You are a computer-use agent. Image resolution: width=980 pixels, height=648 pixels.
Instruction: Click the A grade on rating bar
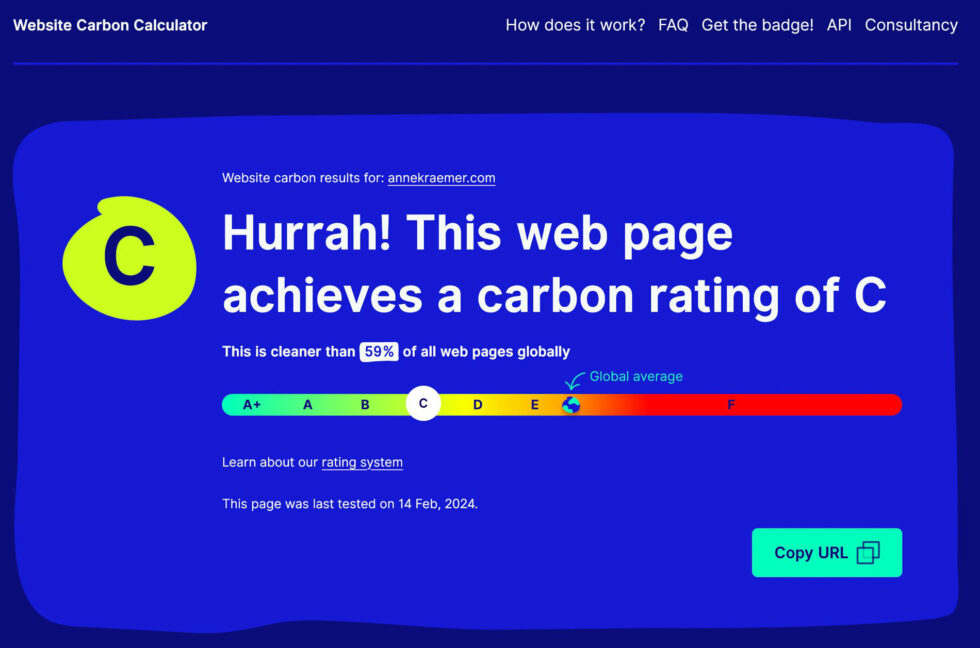click(308, 405)
